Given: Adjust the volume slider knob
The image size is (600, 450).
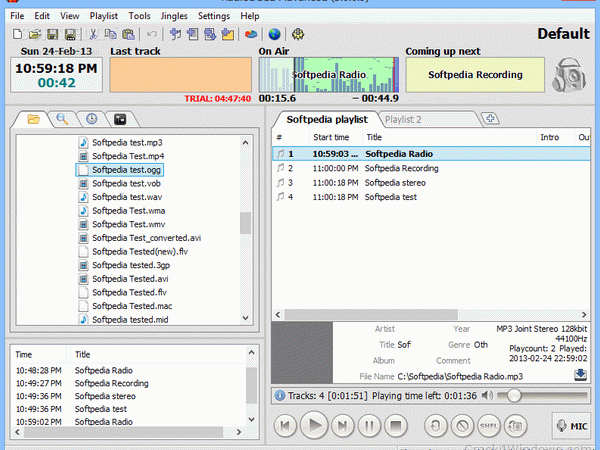Looking at the screenshot, I should [514, 395].
